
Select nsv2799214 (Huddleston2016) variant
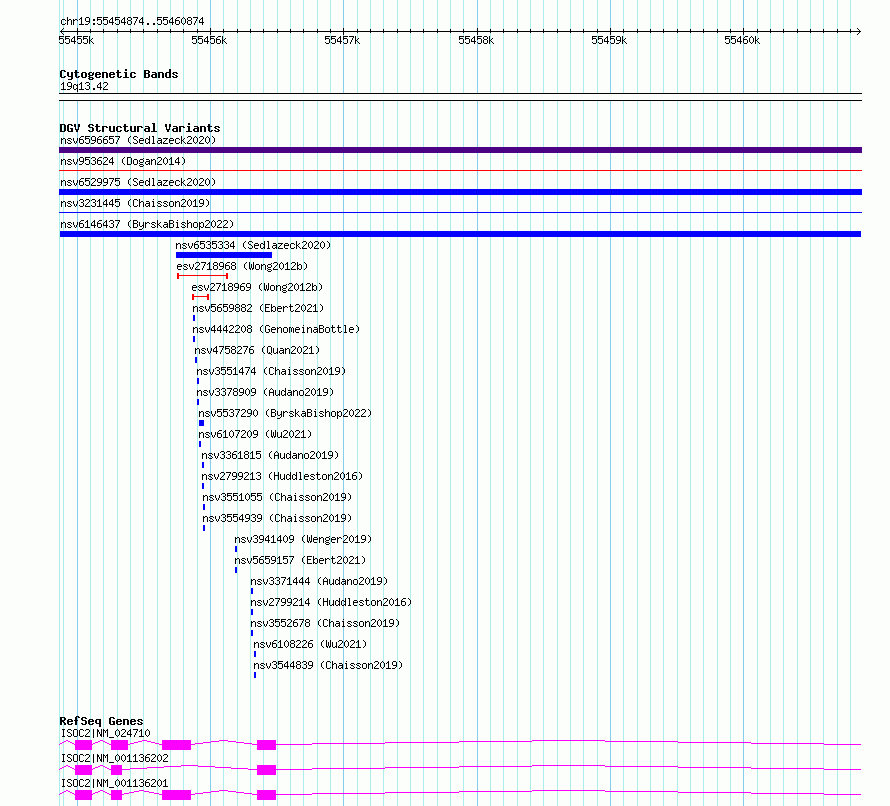pyautogui.click(x=331, y=602)
